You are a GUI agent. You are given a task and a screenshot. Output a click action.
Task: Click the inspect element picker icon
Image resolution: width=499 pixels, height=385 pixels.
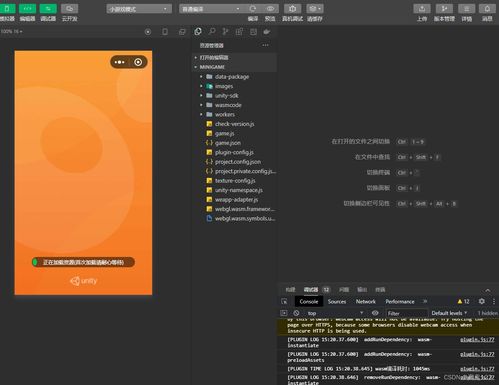[284, 301]
